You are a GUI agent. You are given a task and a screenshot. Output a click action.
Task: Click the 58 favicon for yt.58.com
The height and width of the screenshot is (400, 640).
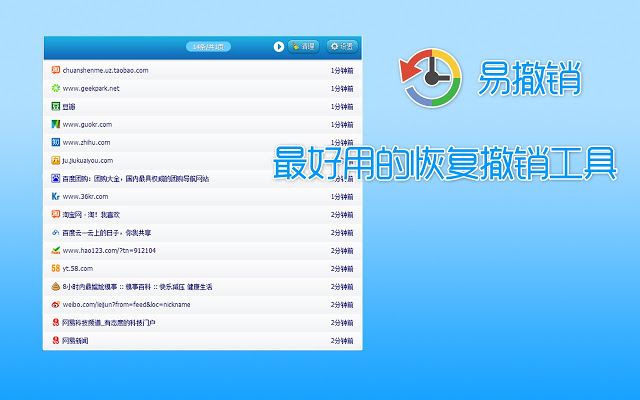click(56, 268)
